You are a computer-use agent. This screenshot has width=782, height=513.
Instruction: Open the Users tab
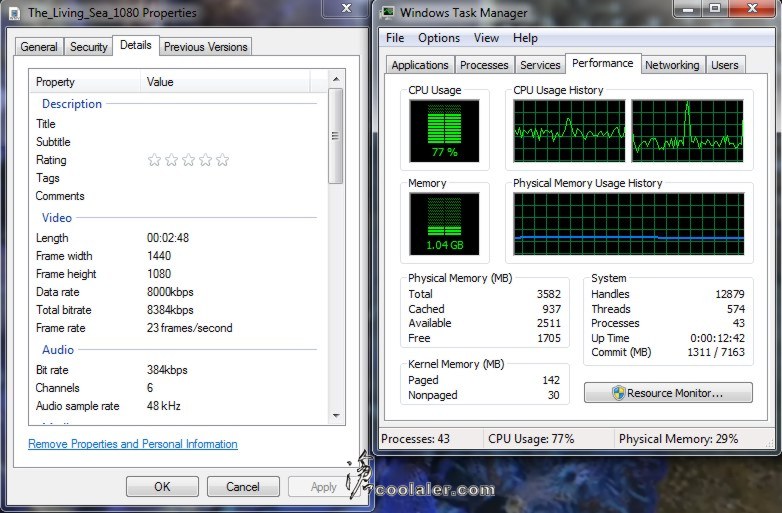[725, 65]
